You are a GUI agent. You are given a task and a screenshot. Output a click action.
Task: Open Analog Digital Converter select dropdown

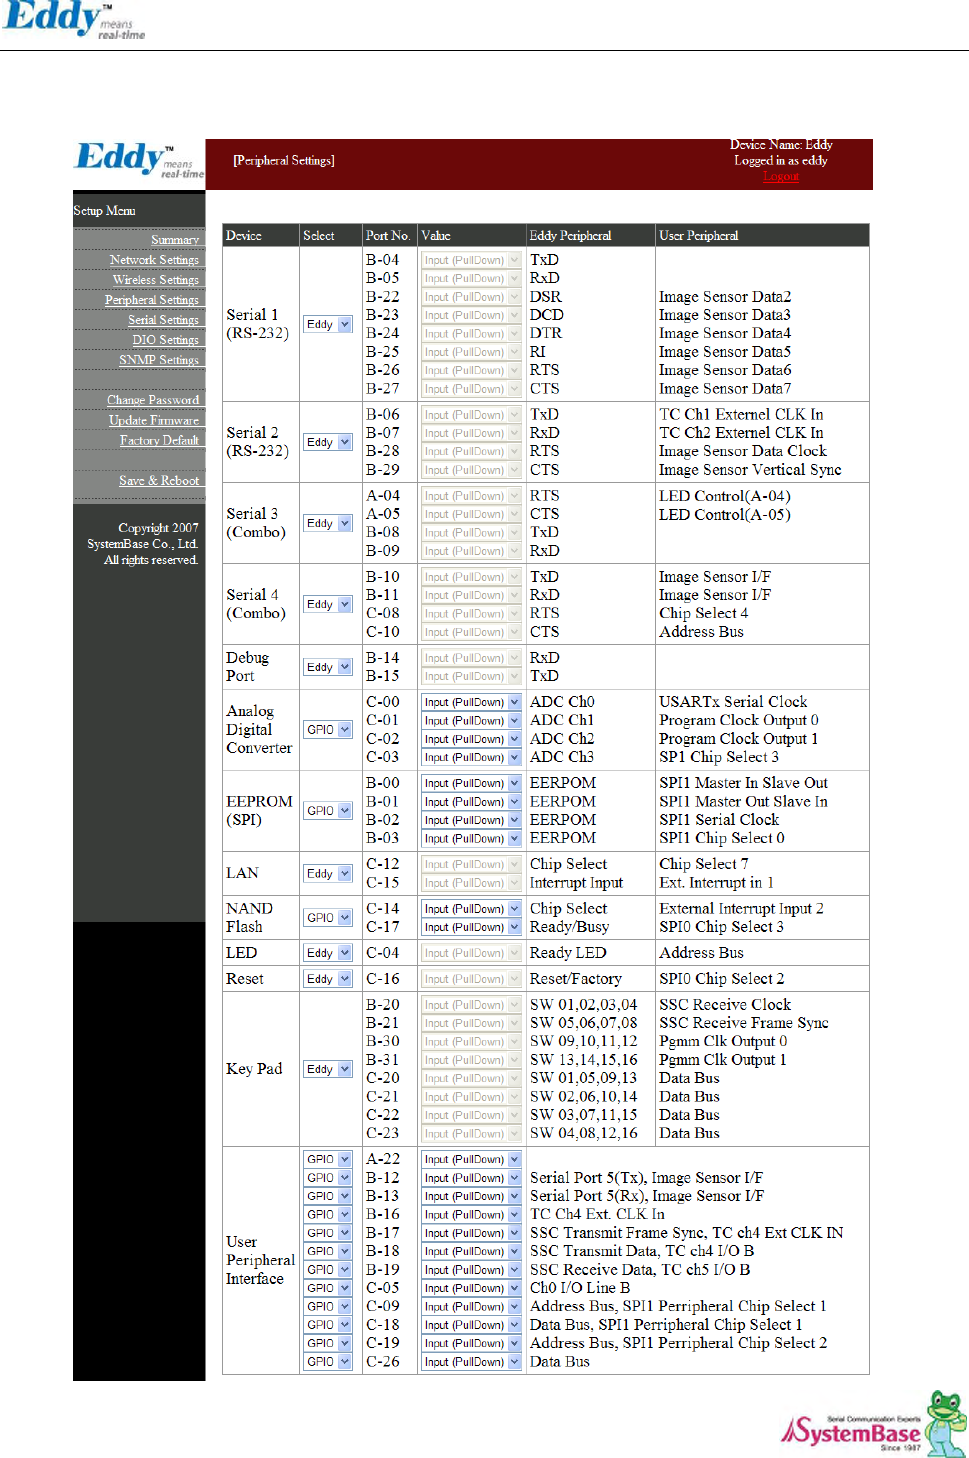(328, 730)
